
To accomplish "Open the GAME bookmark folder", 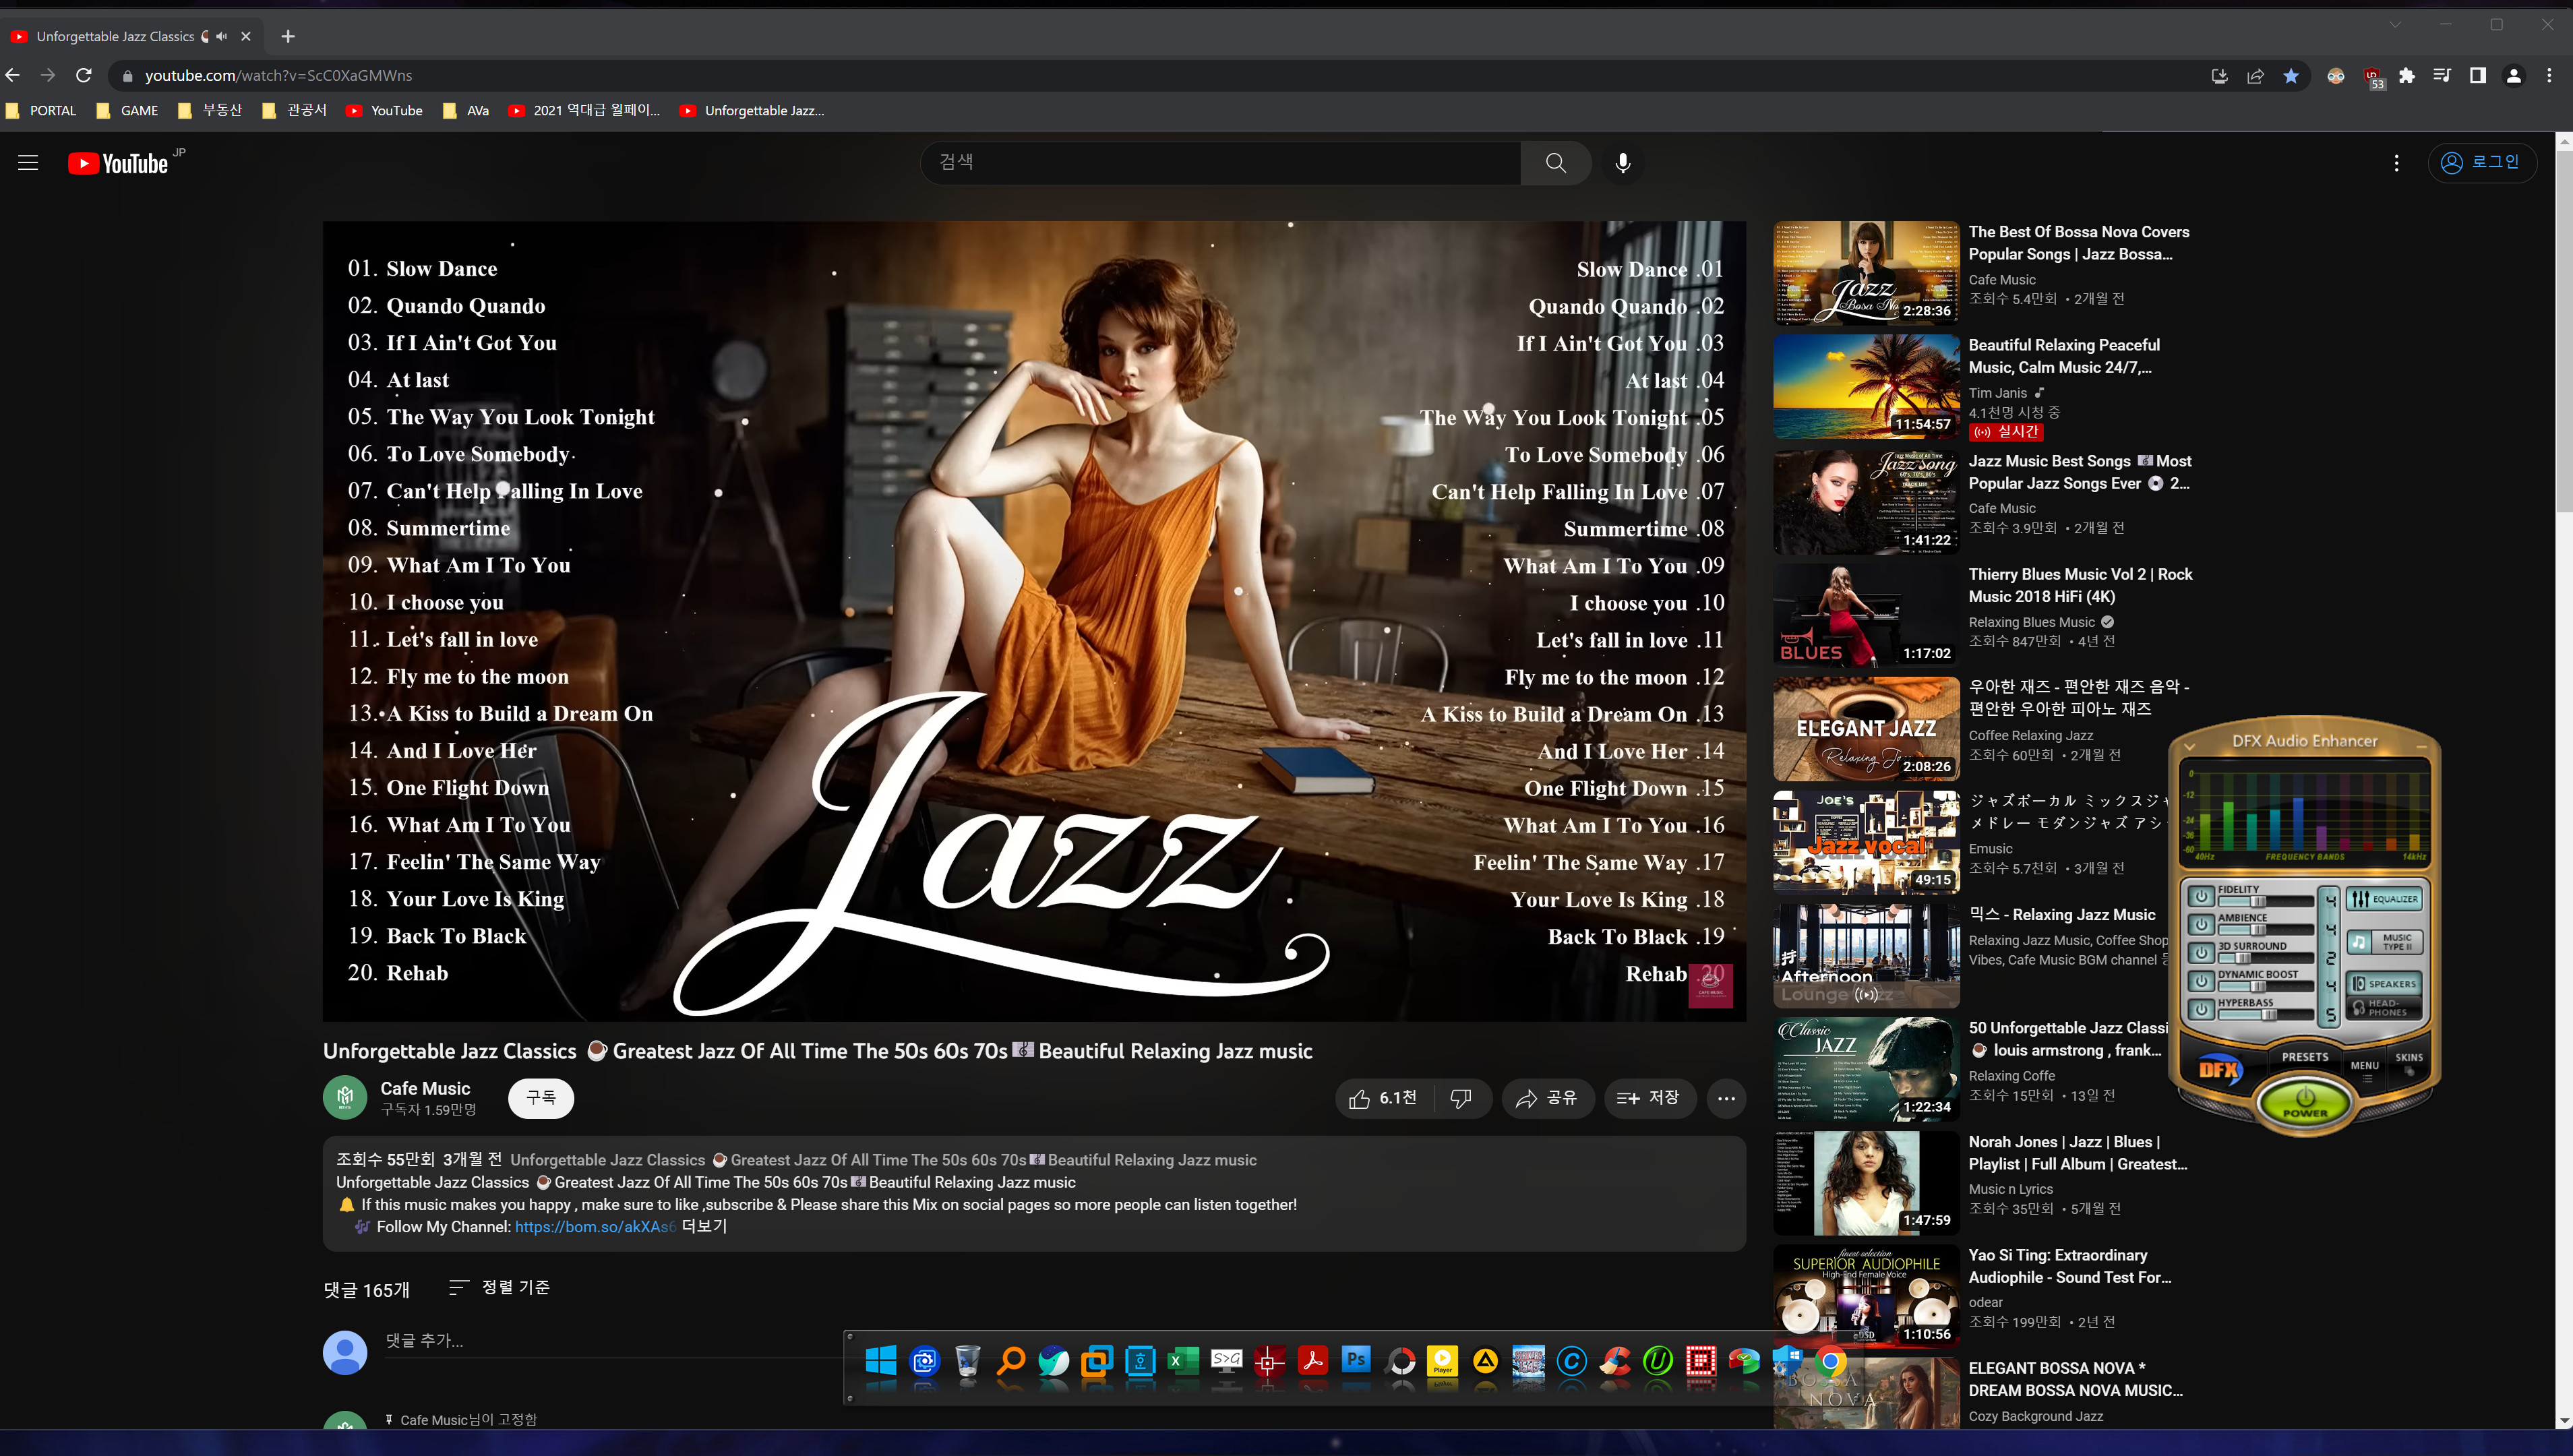I will 127,111.
